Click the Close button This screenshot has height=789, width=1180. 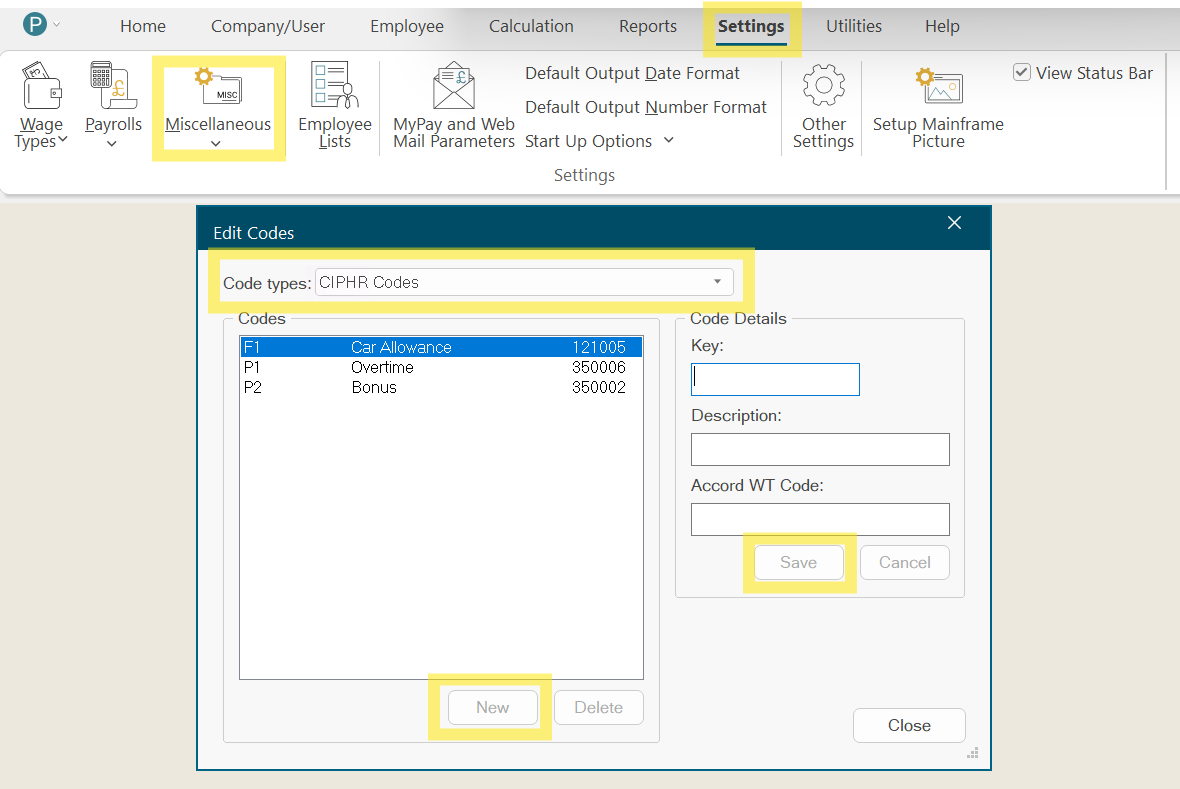click(x=909, y=726)
